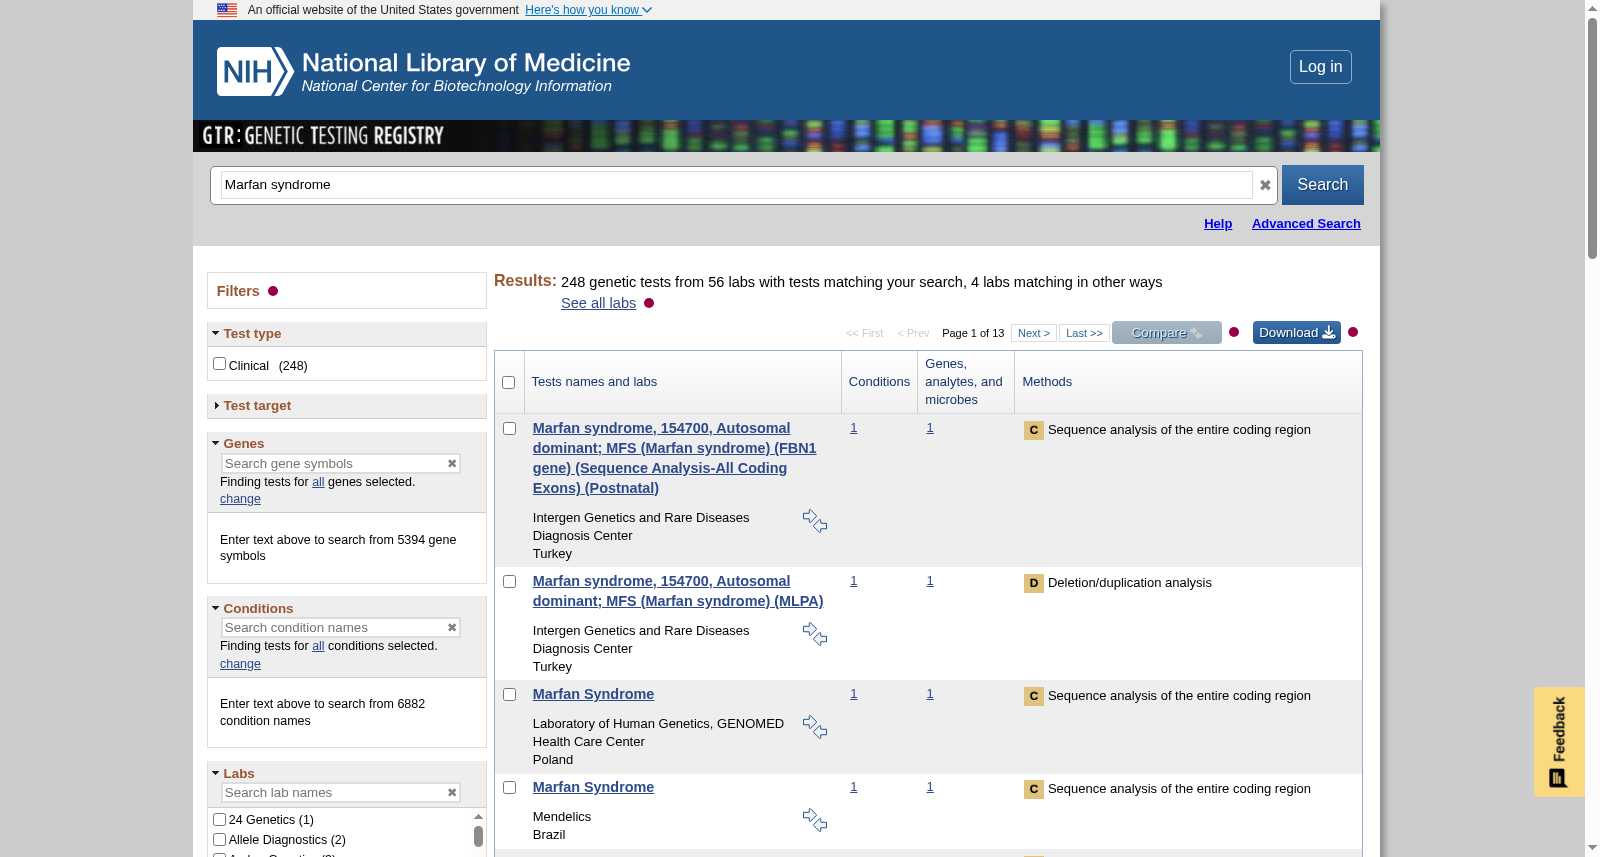
Task: Clear the condition names search field
Action: (x=452, y=627)
